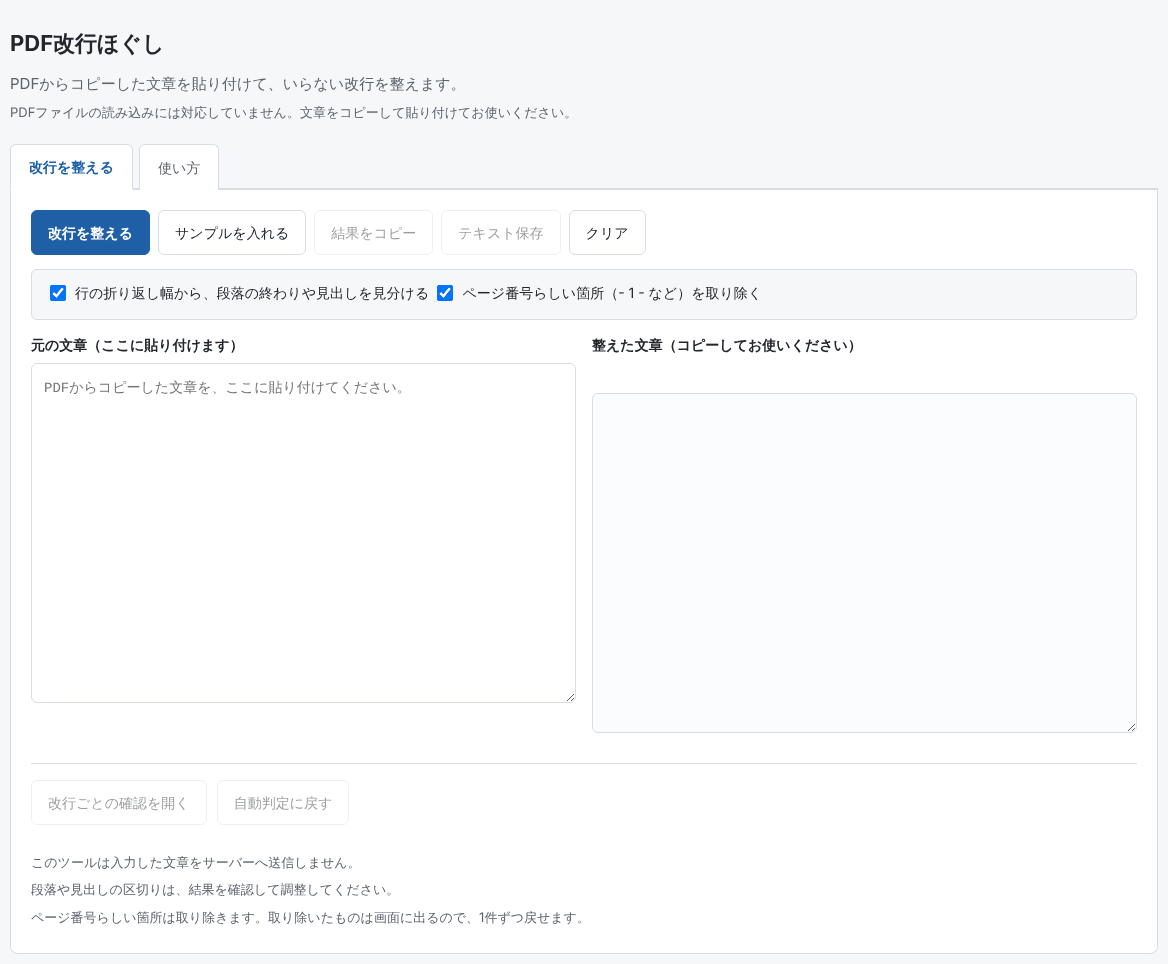Viewport: 1168px width, 964px height.
Task: Open 改行ごとの確認を開く button
Action: [x=118, y=803]
